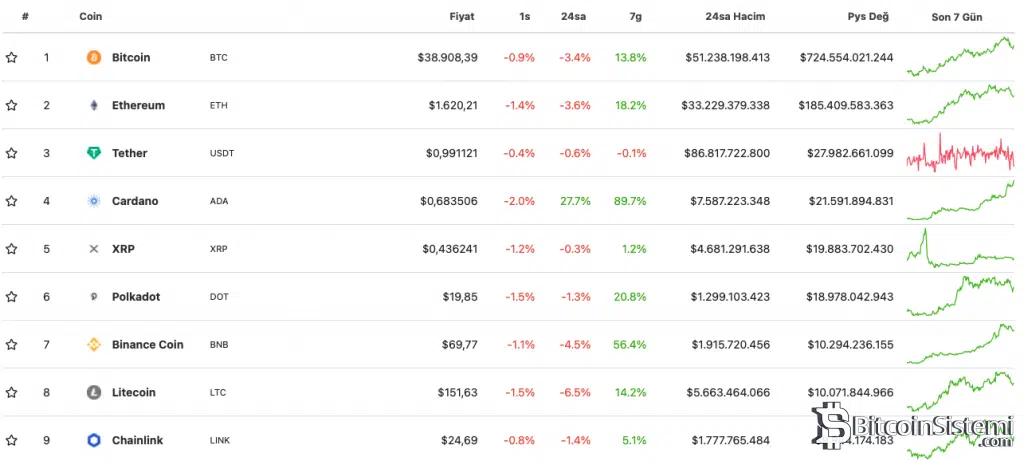
Task: Click the green Tether logo icon
Action: coord(94,153)
